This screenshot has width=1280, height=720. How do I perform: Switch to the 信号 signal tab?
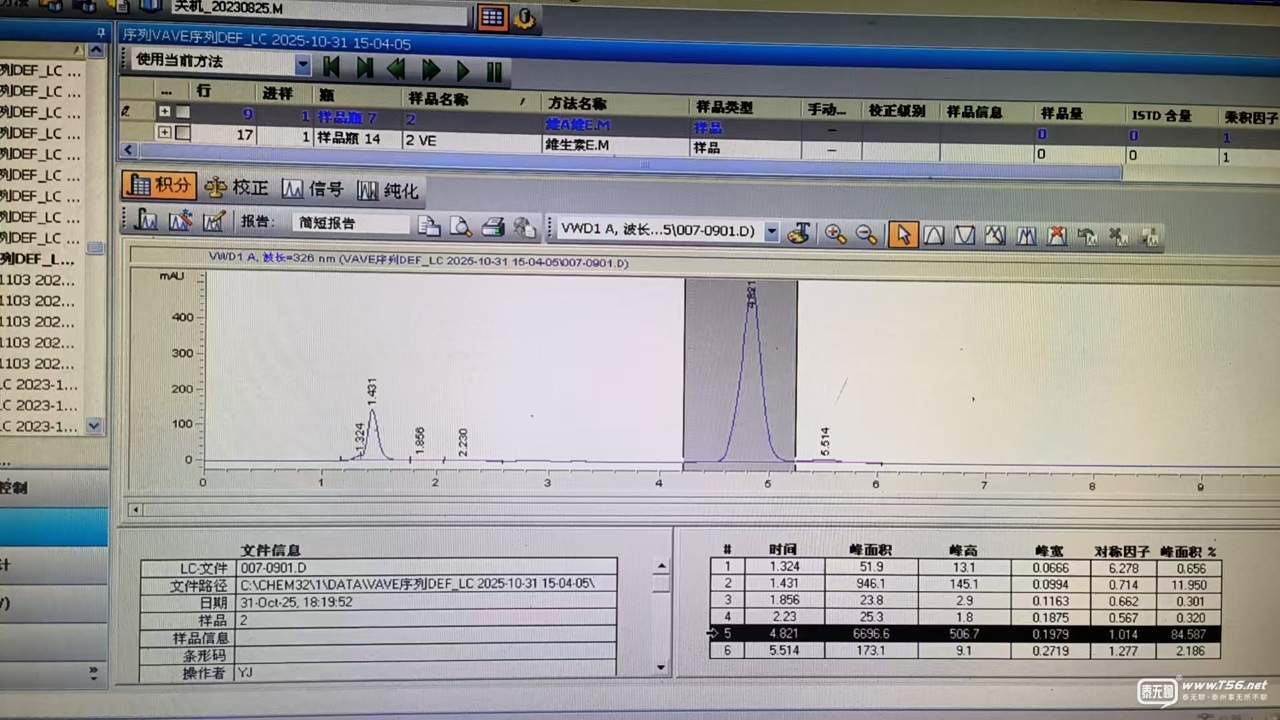point(313,188)
